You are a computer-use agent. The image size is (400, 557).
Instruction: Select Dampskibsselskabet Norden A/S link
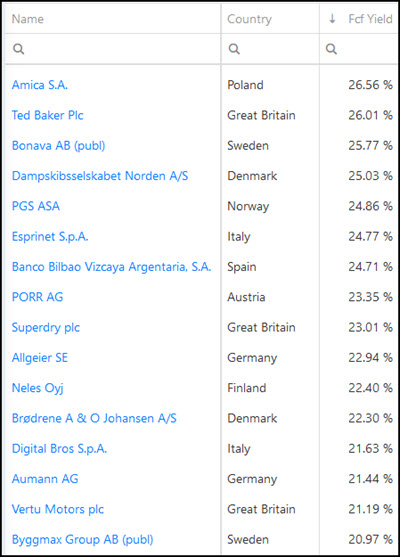pyautogui.click(x=100, y=176)
